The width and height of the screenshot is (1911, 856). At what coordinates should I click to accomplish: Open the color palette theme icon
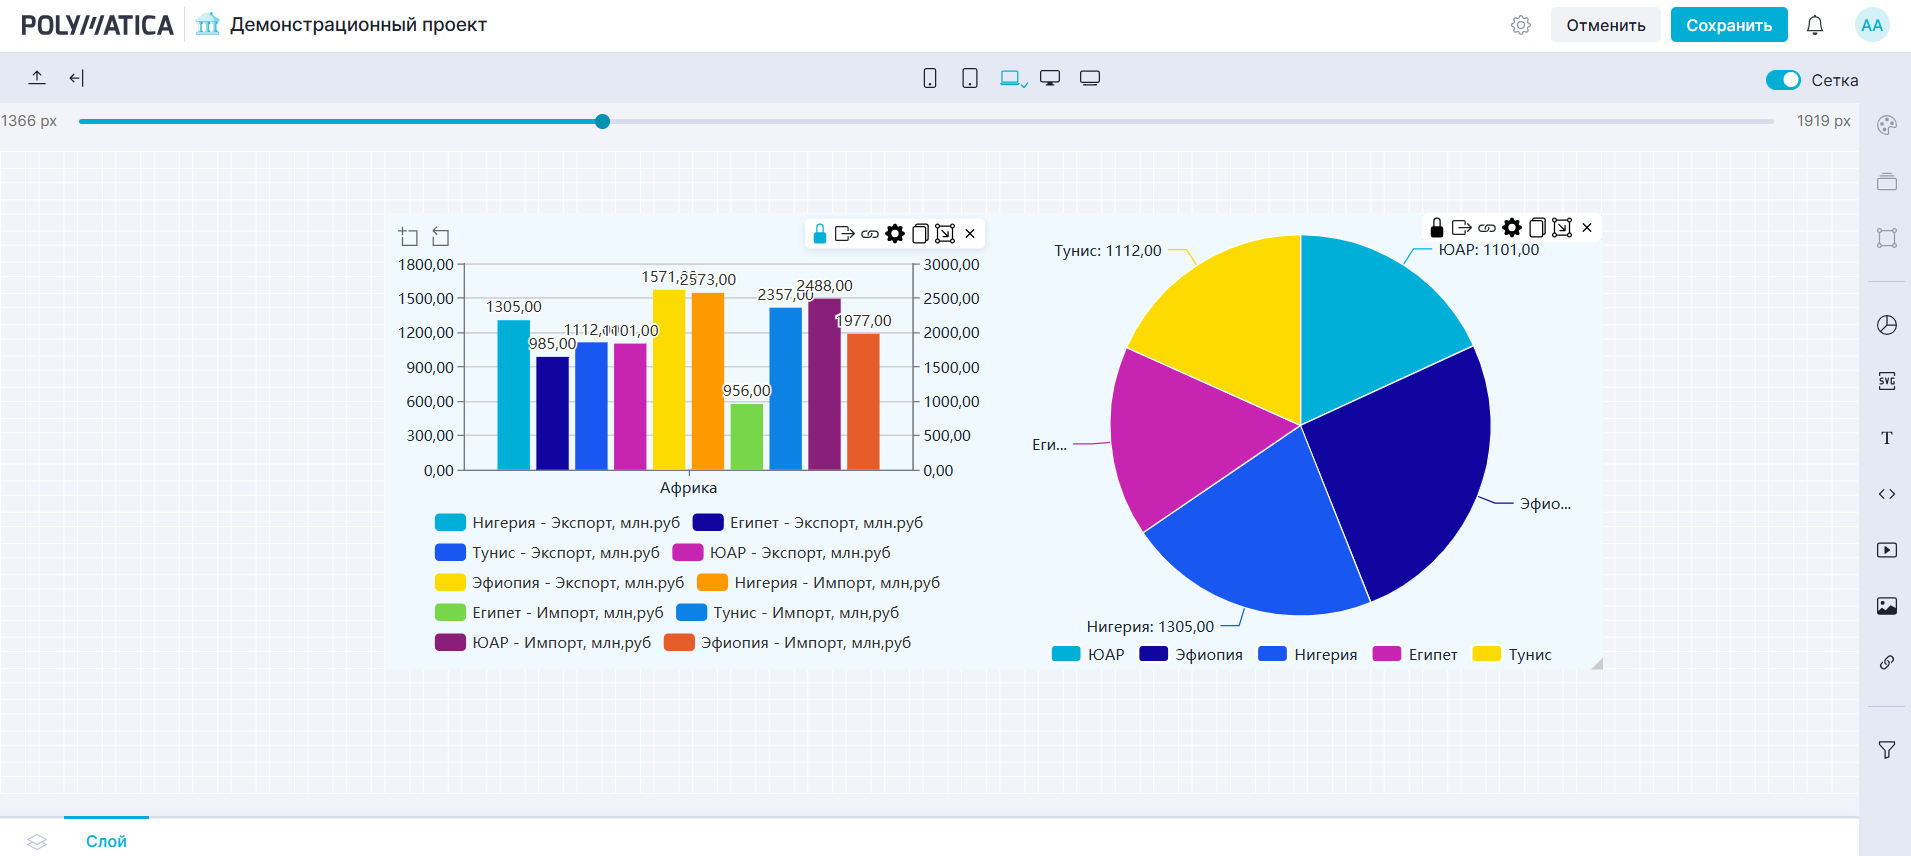[1886, 125]
